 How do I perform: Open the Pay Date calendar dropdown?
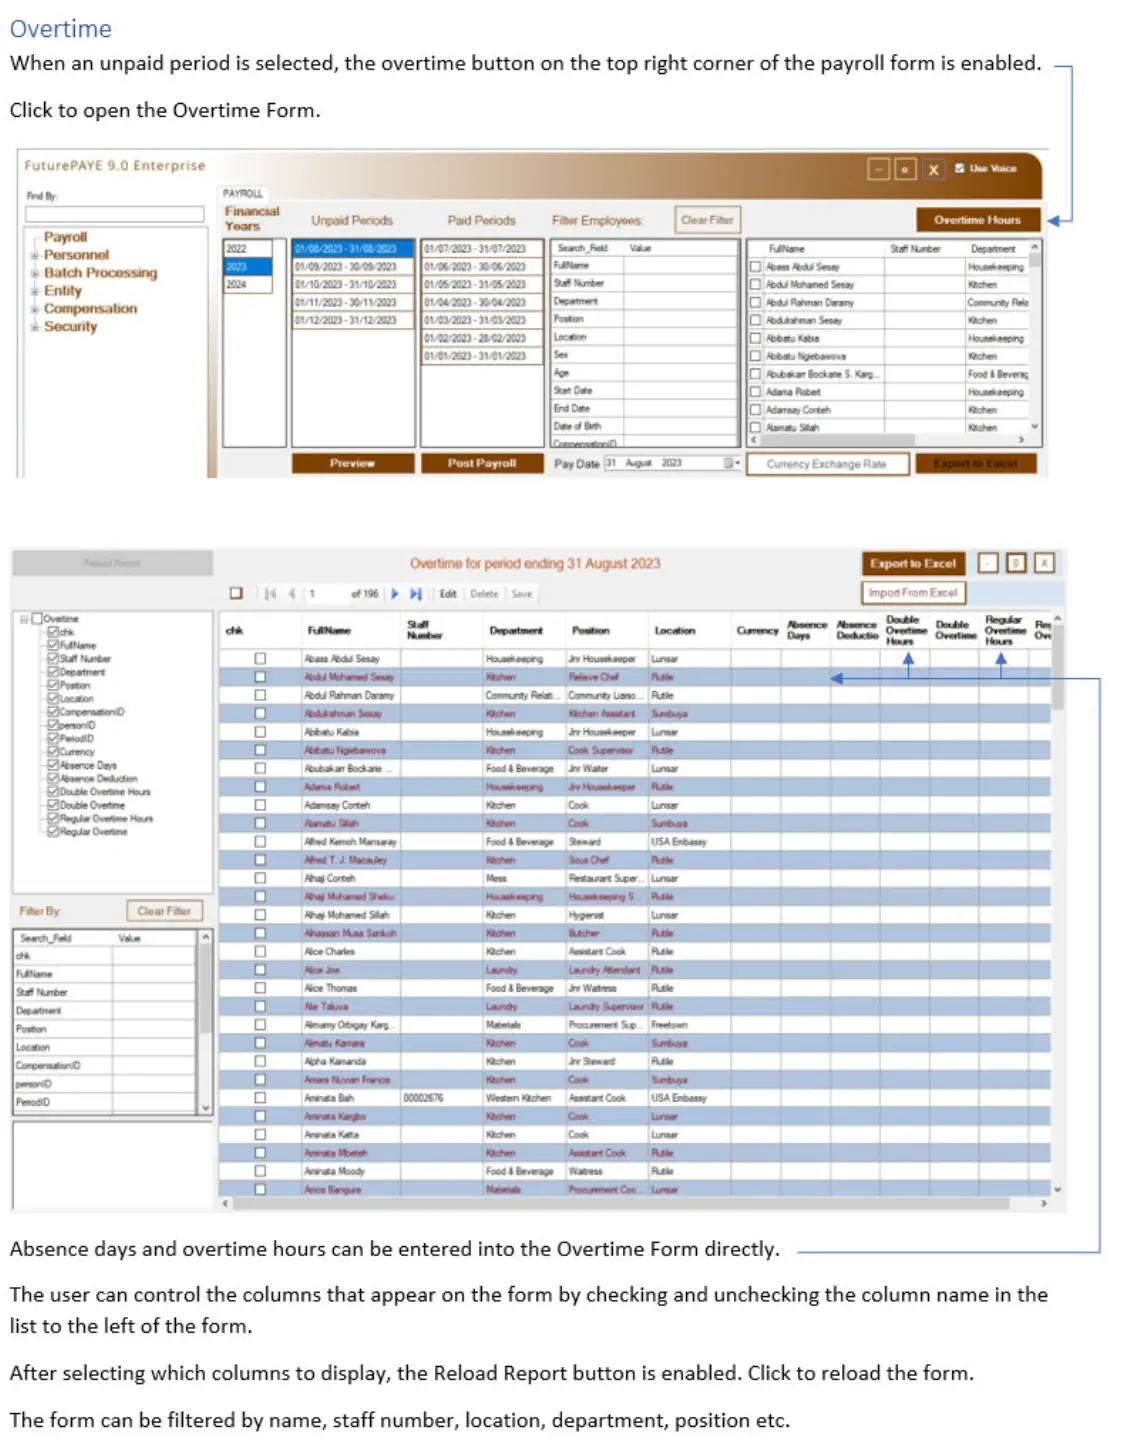(x=731, y=463)
